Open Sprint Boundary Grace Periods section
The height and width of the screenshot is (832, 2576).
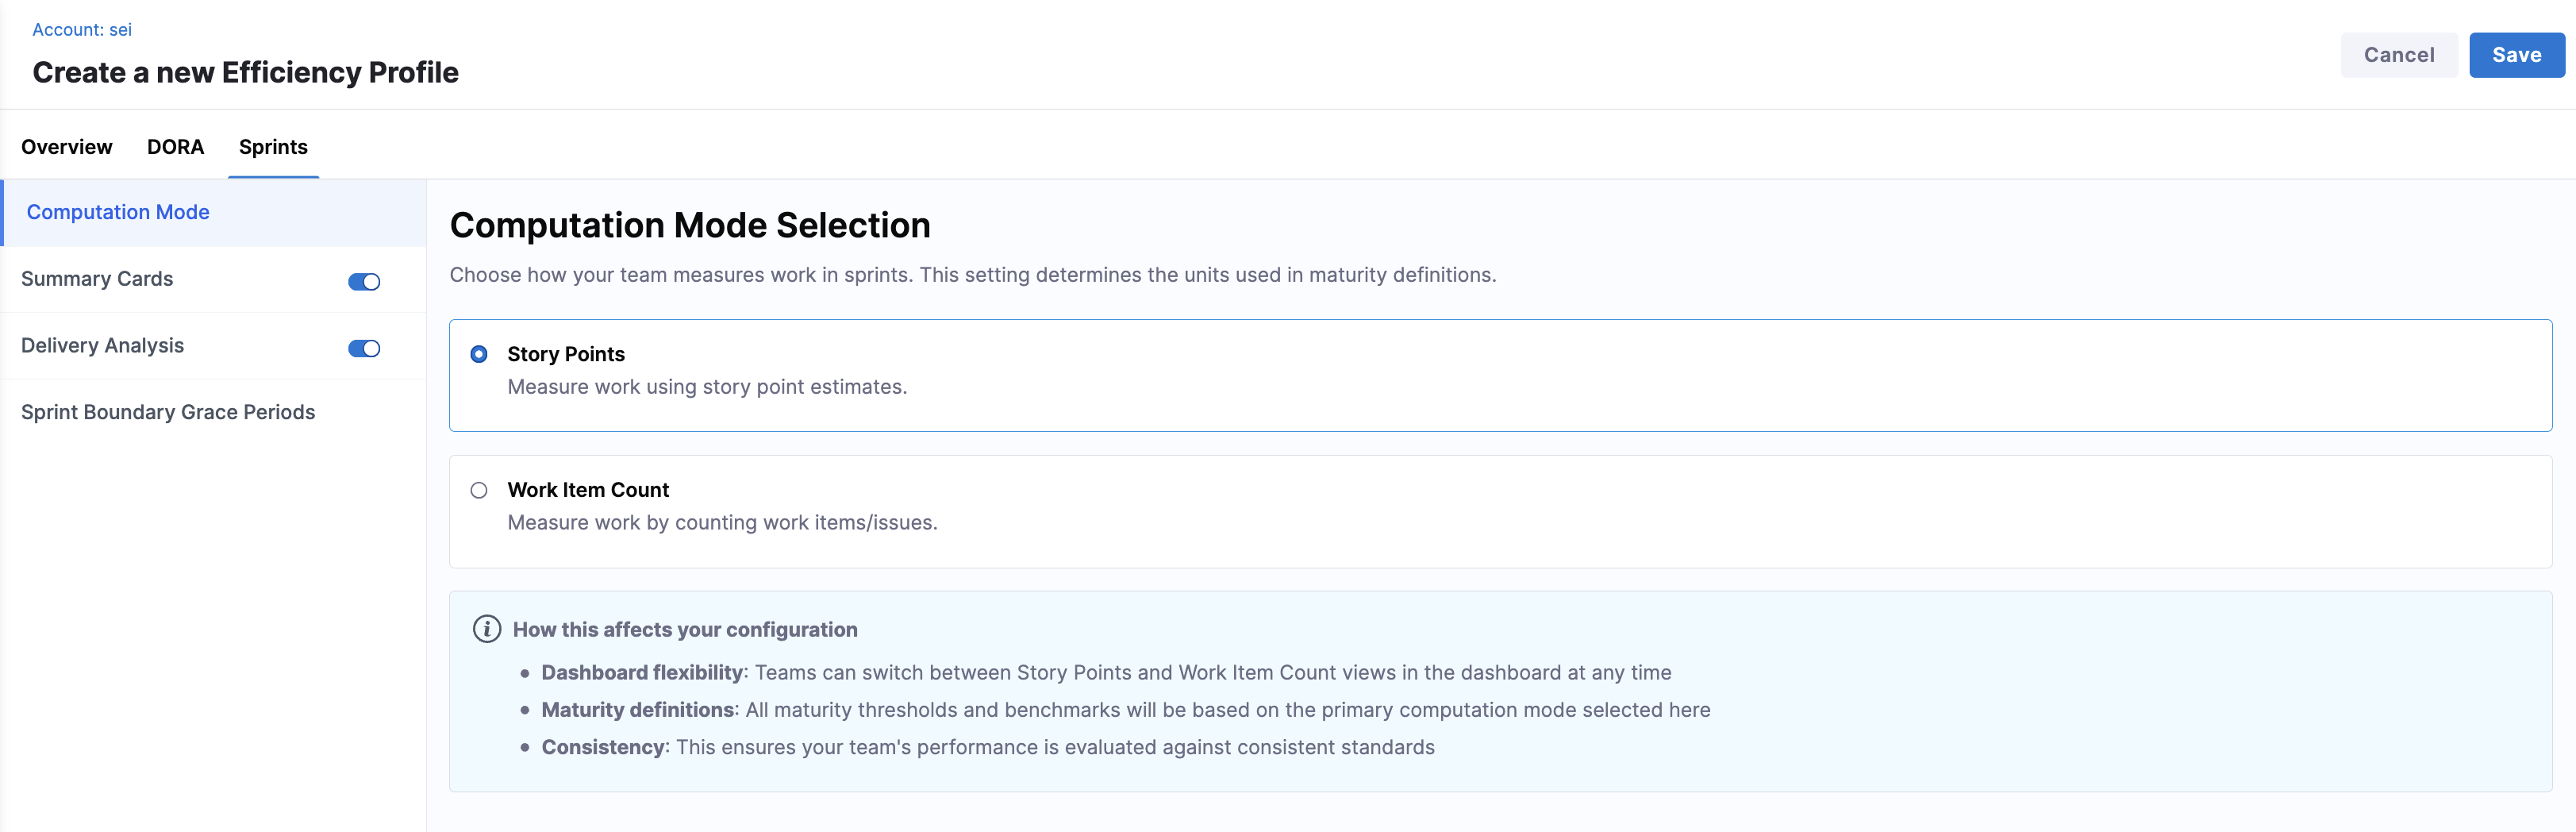(x=168, y=412)
